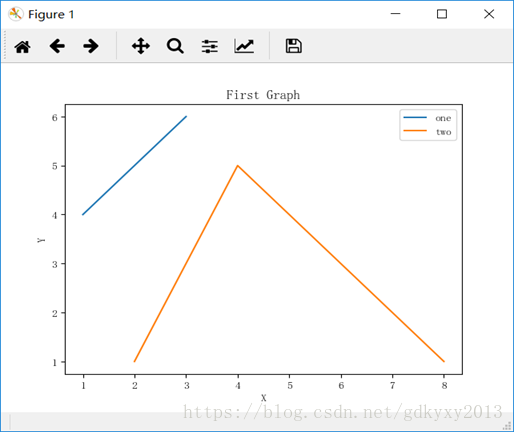Image resolution: width=514 pixels, height=432 pixels.
Task: Close the Figure 1 window
Action: (x=489, y=14)
